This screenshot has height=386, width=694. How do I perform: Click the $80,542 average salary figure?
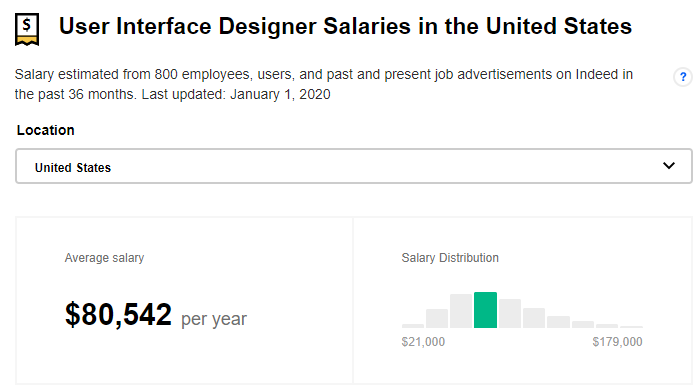[x=118, y=314]
